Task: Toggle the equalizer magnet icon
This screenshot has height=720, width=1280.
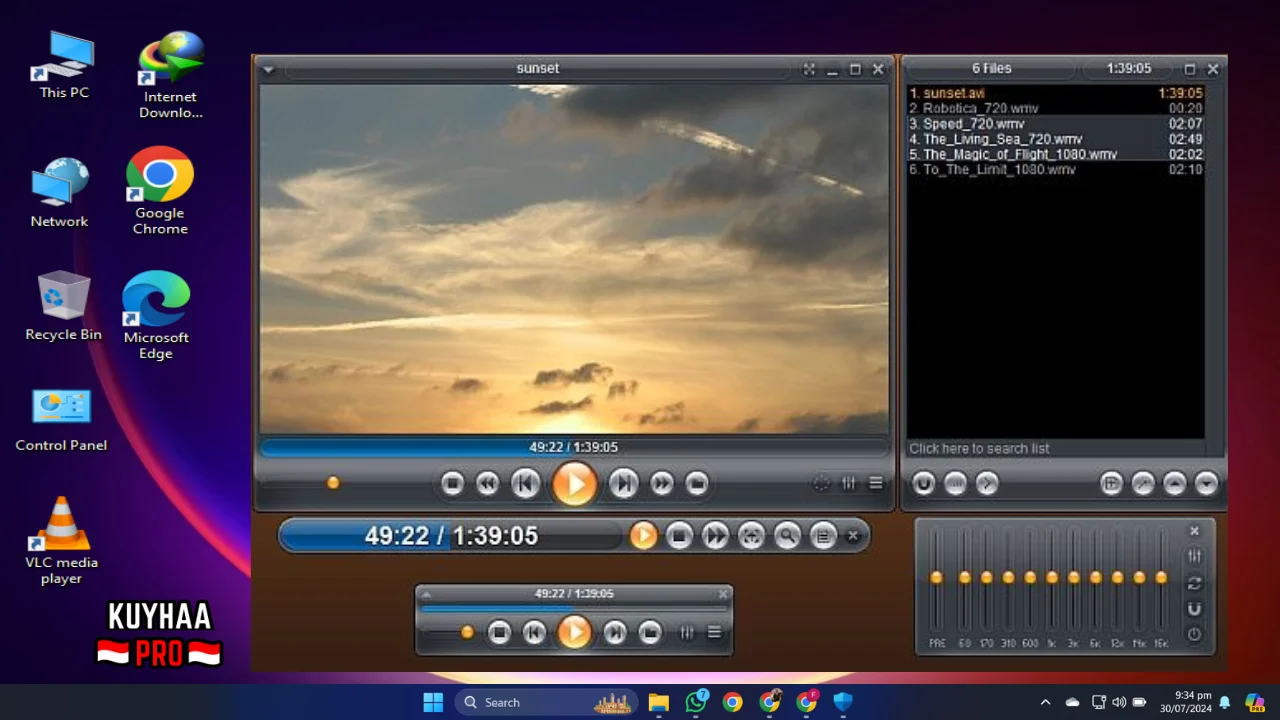Action: [x=1194, y=609]
